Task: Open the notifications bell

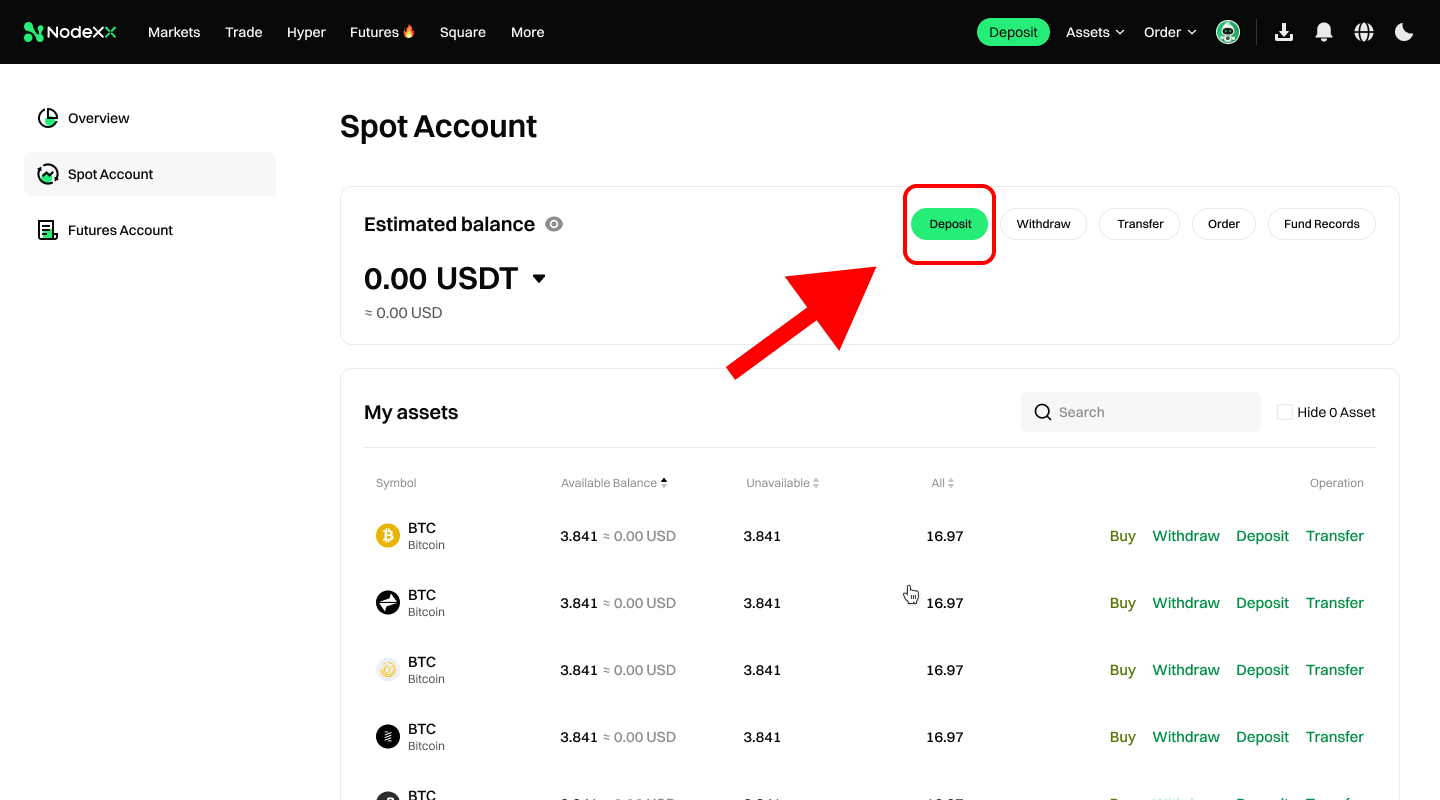Action: click(x=1324, y=32)
